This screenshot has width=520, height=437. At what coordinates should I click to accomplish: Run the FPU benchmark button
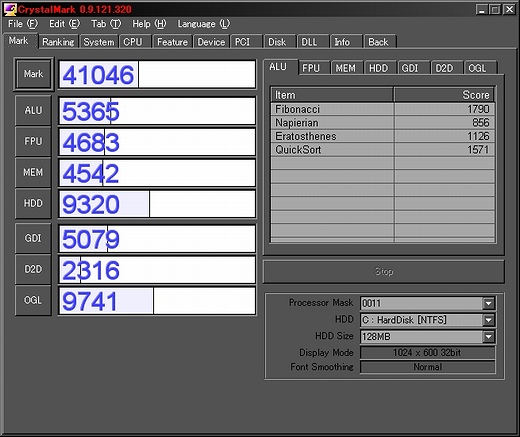pyautogui.click(x=33, y=141)
